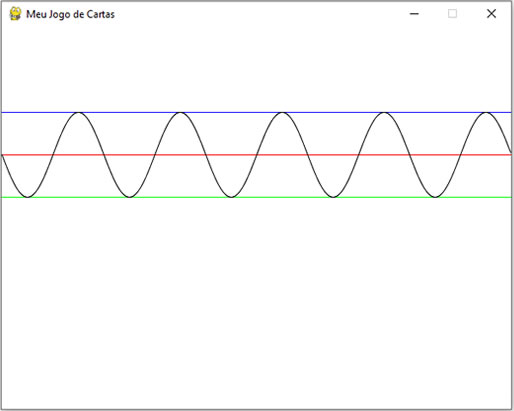Screen dimensions: 514x411
Task: Click the fifth trough of the sine wave
Action: (435, 197)
